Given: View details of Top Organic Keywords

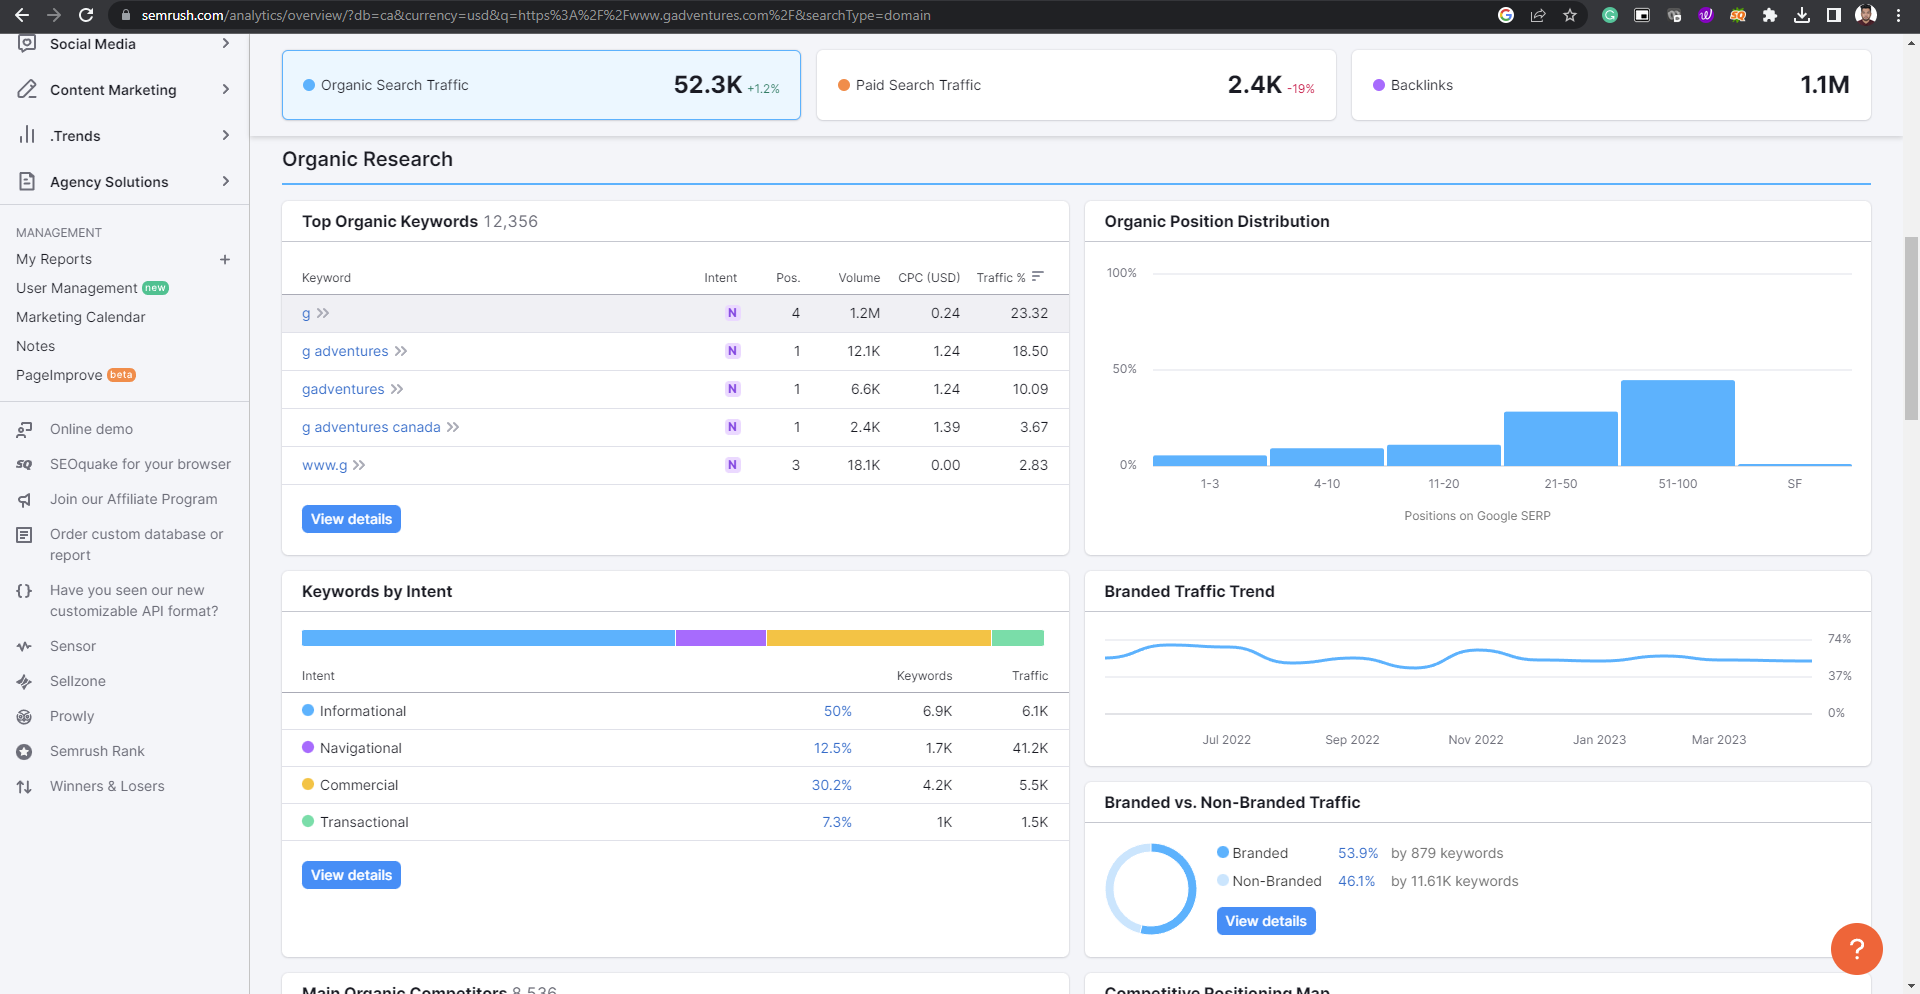Looking at the screenshot, I should [351, 519].
